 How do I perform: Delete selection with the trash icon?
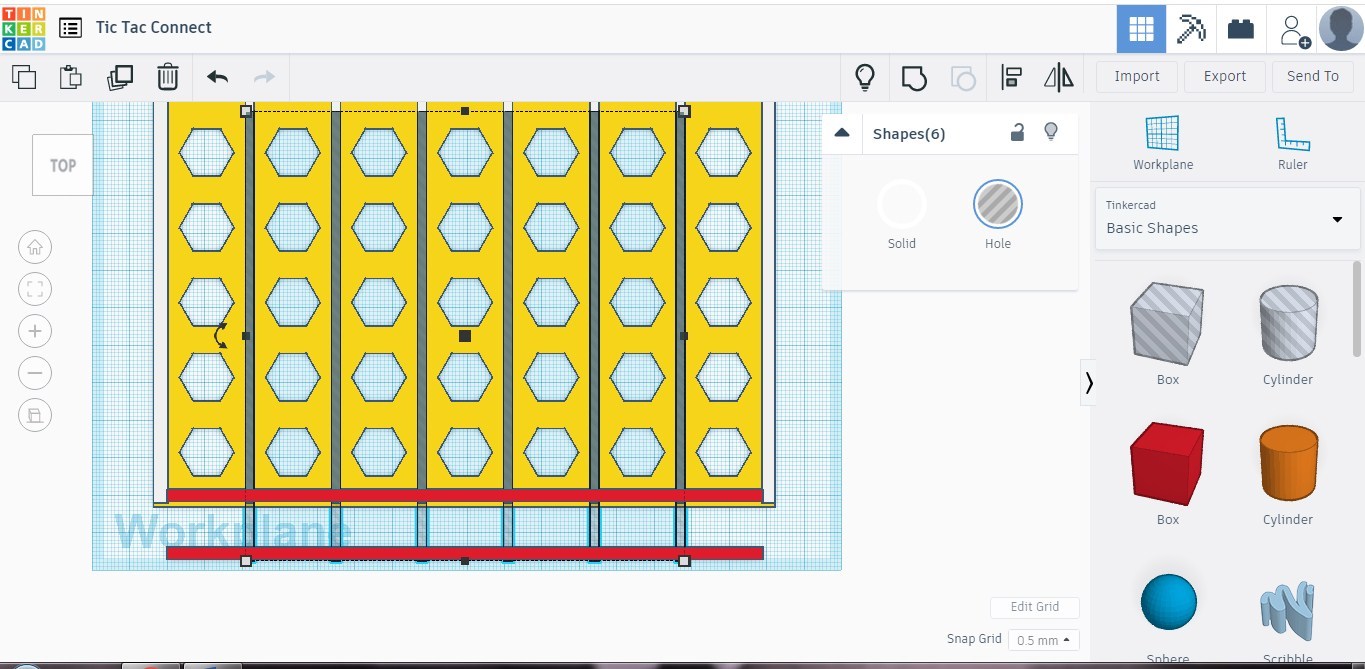168,77
